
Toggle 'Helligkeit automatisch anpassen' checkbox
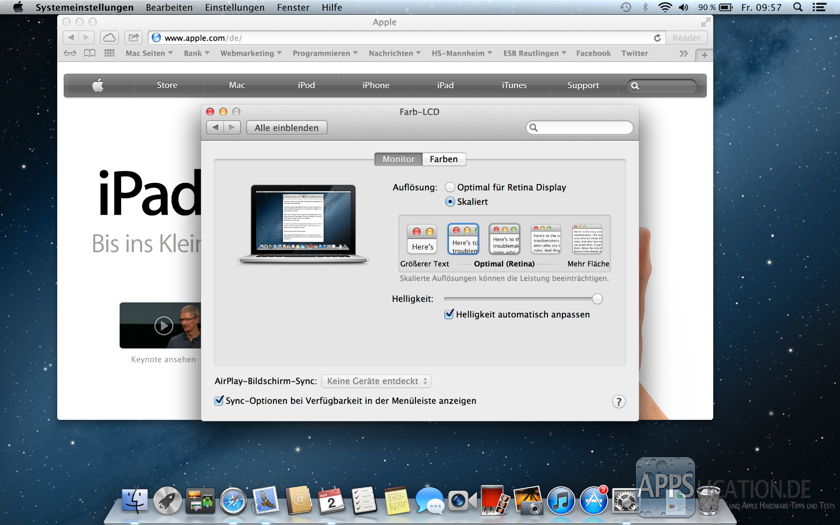click(x=449, y=314)
